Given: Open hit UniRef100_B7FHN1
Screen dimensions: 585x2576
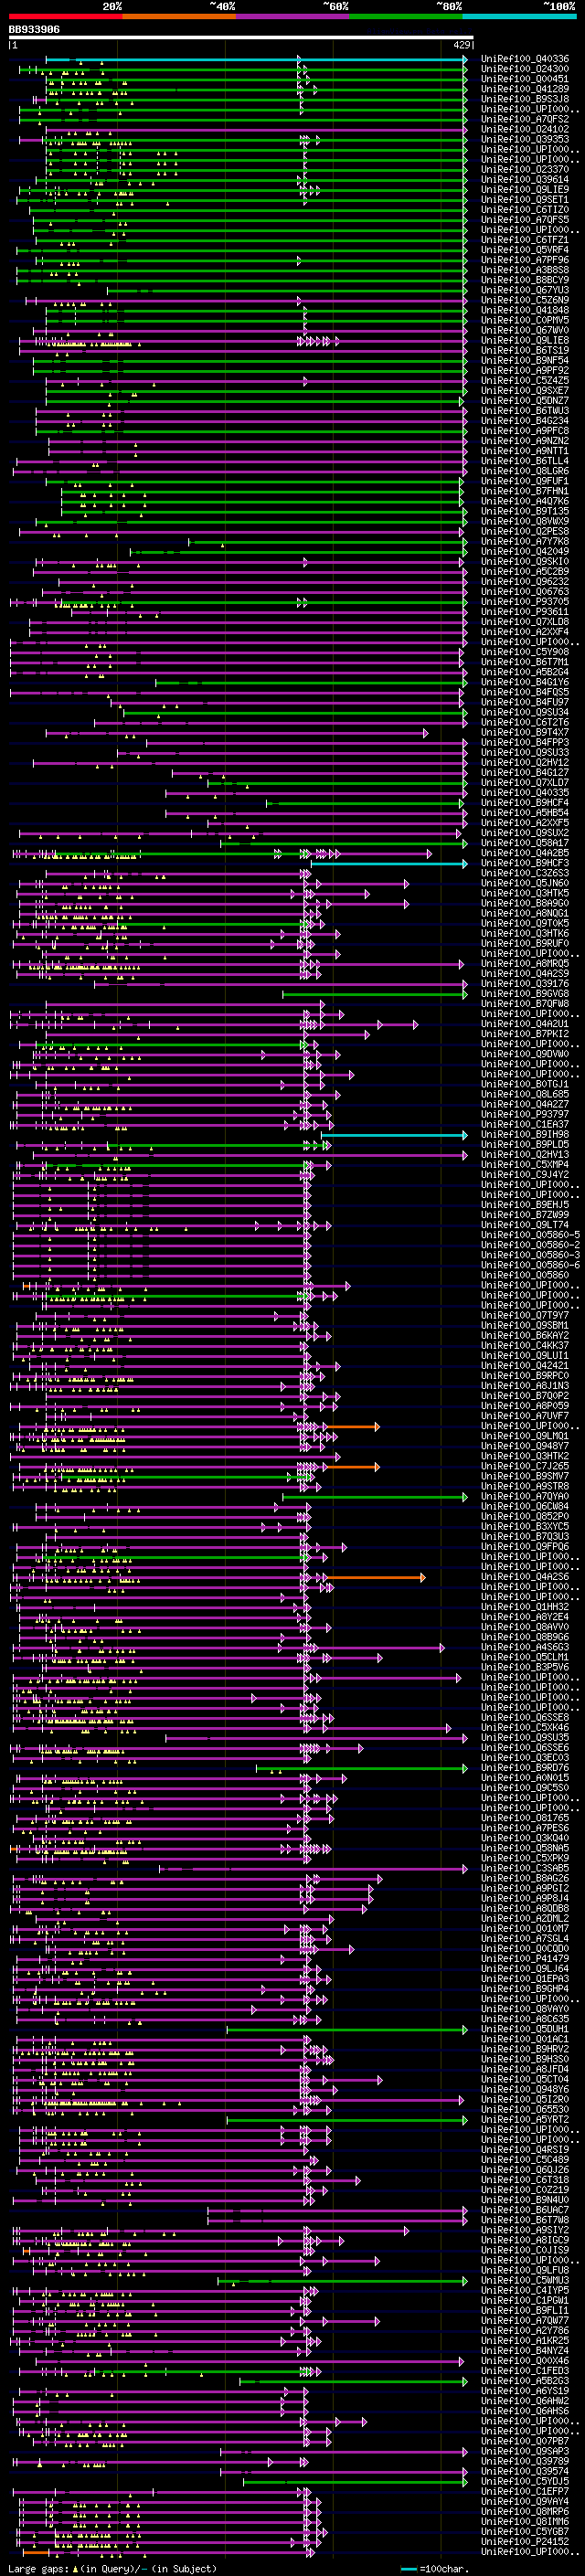Looking at the screenshot, I should pos(524,491).
